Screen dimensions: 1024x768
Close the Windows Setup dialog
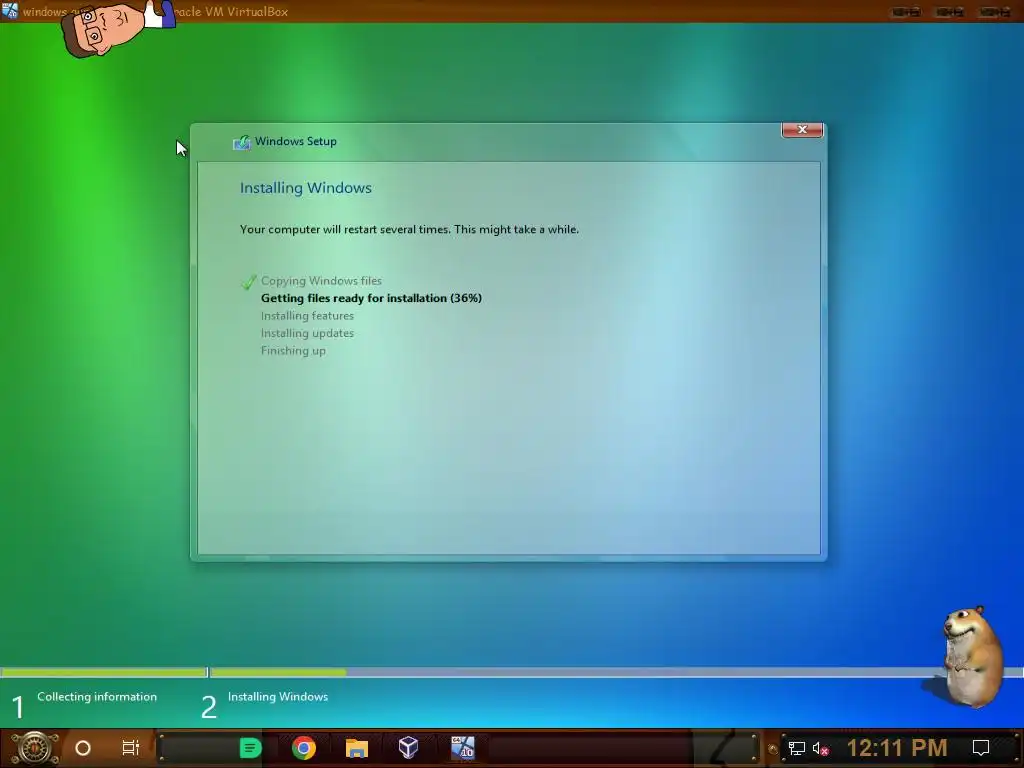[802, 129]
